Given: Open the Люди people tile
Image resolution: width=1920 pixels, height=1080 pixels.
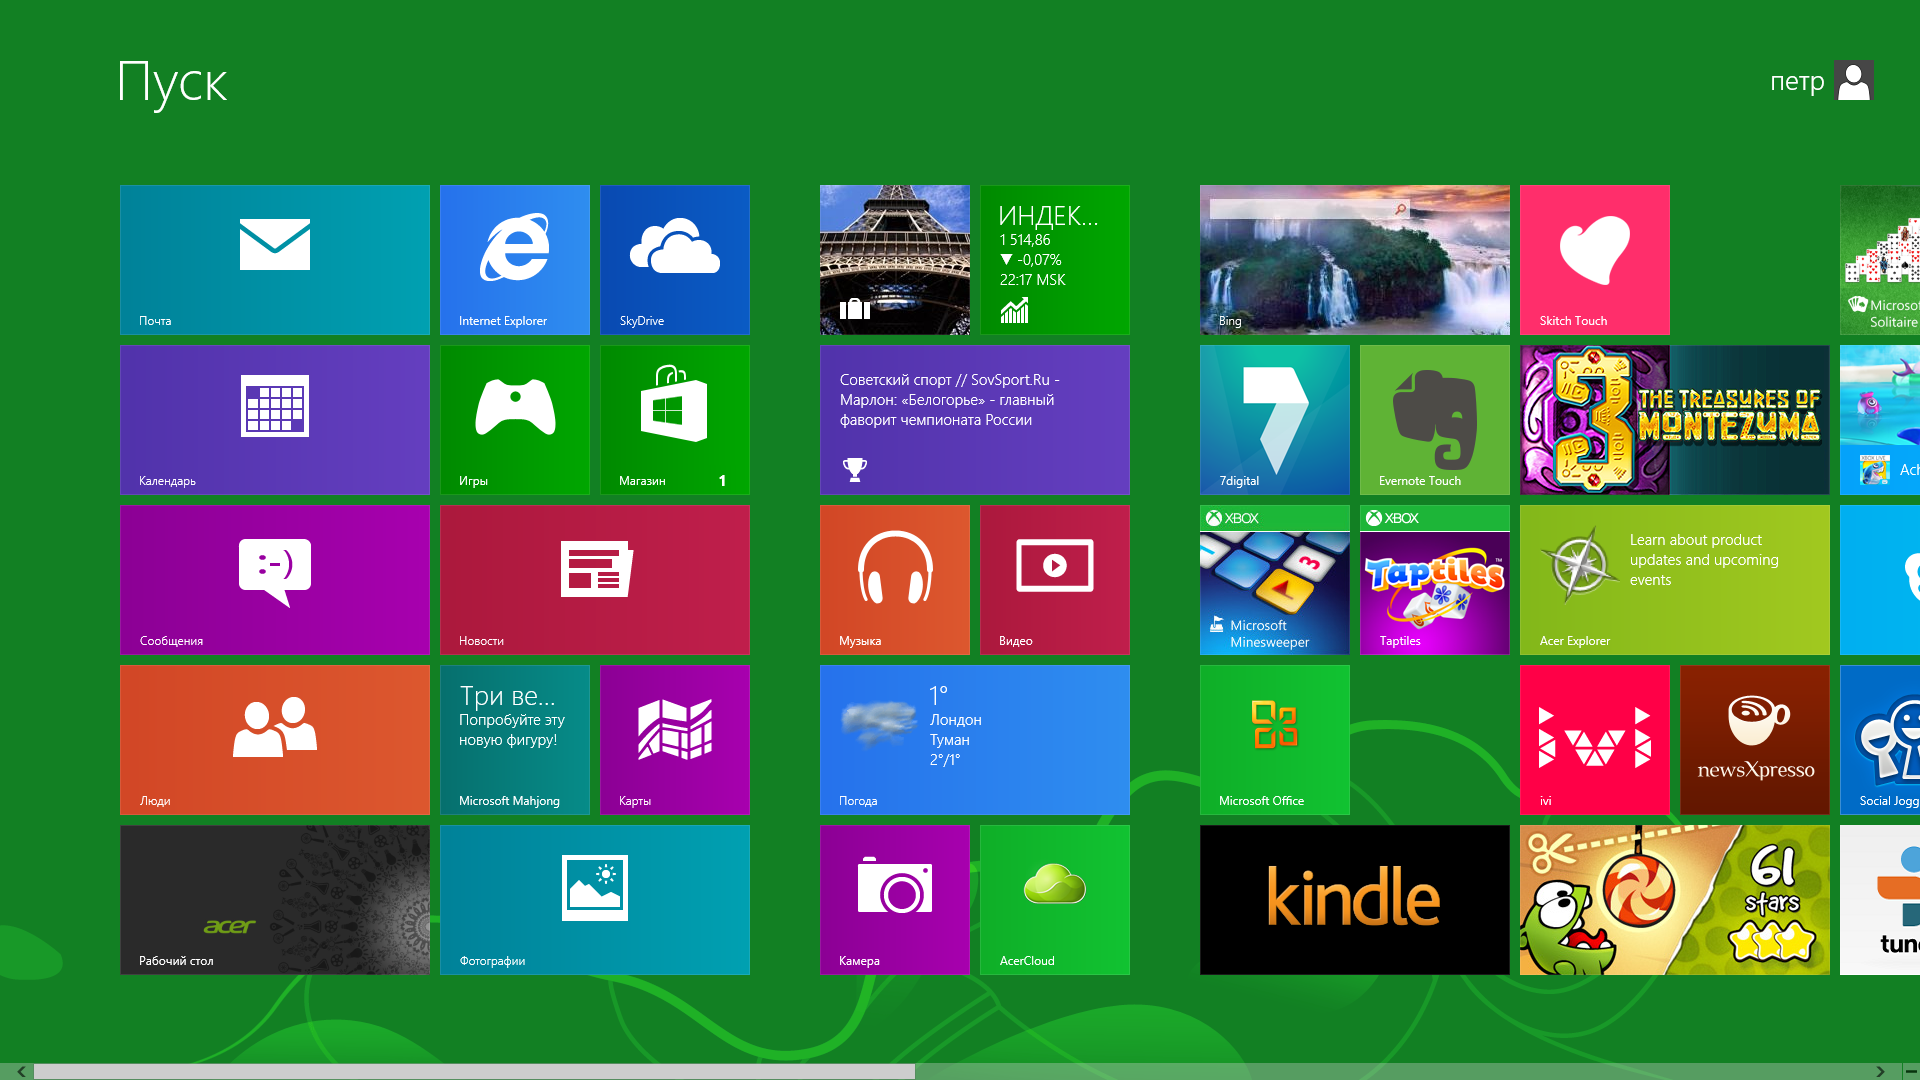Looking at the screenshot, I should click(275, 740).
